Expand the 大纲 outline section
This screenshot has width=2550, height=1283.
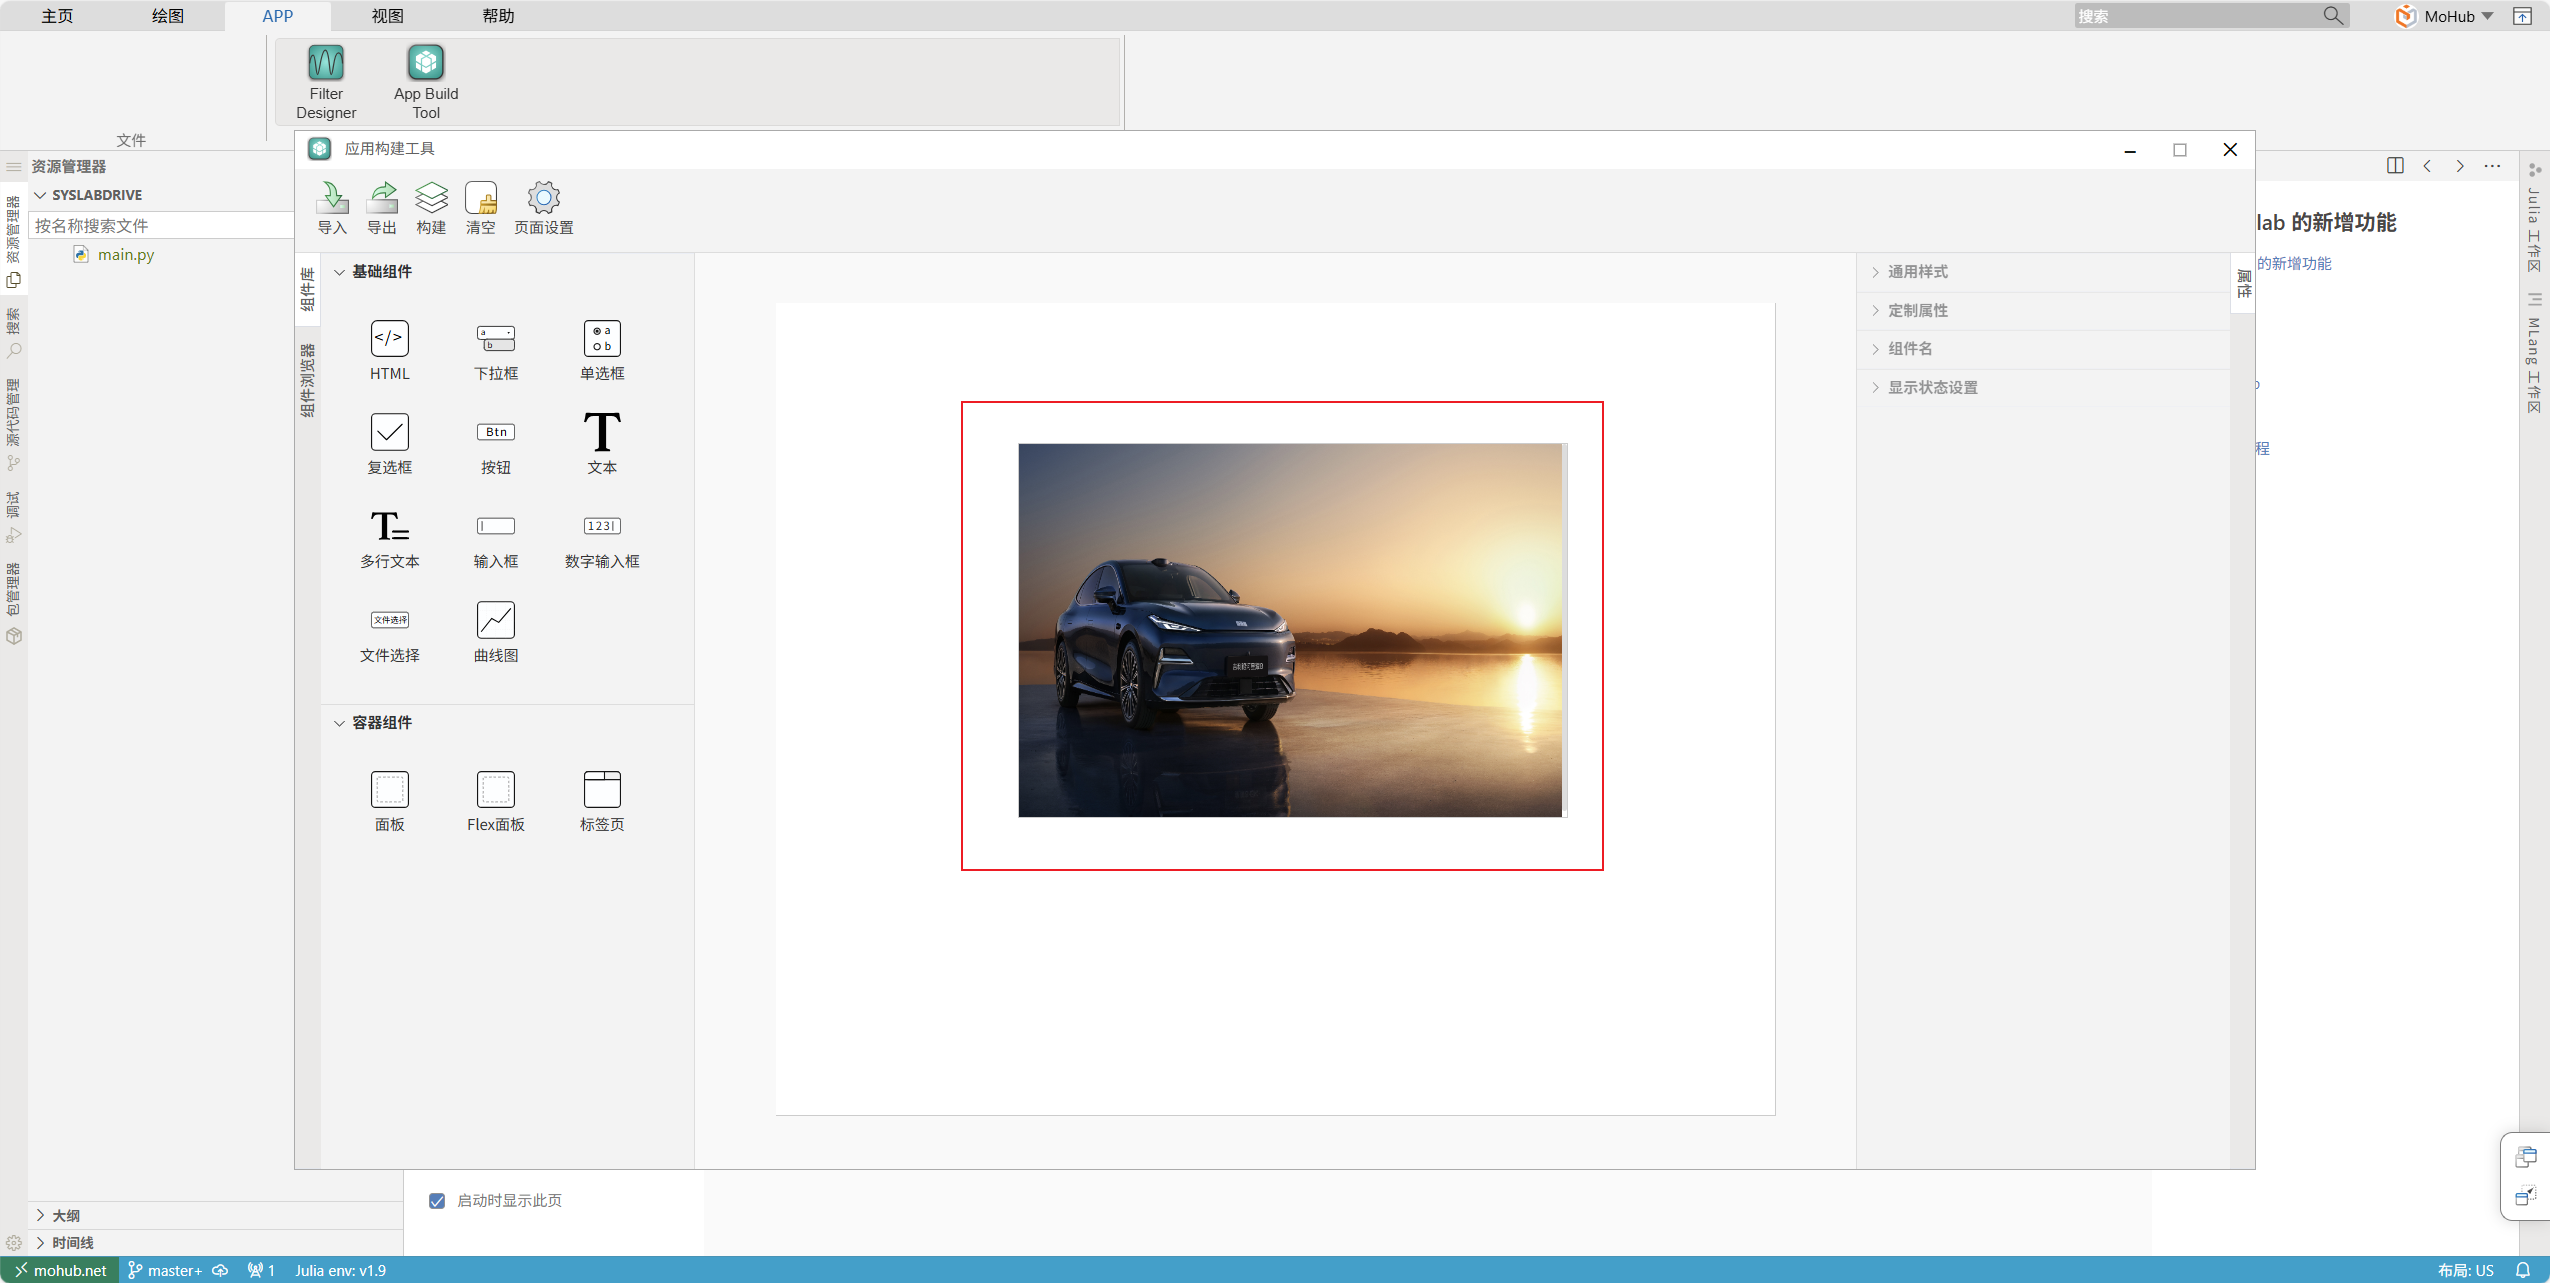[x=41, y=1216]
